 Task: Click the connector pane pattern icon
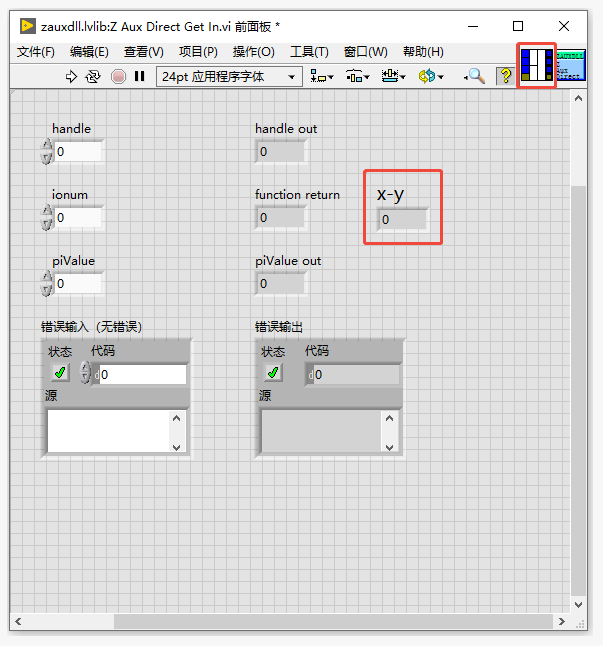click(x=537, y=65)
